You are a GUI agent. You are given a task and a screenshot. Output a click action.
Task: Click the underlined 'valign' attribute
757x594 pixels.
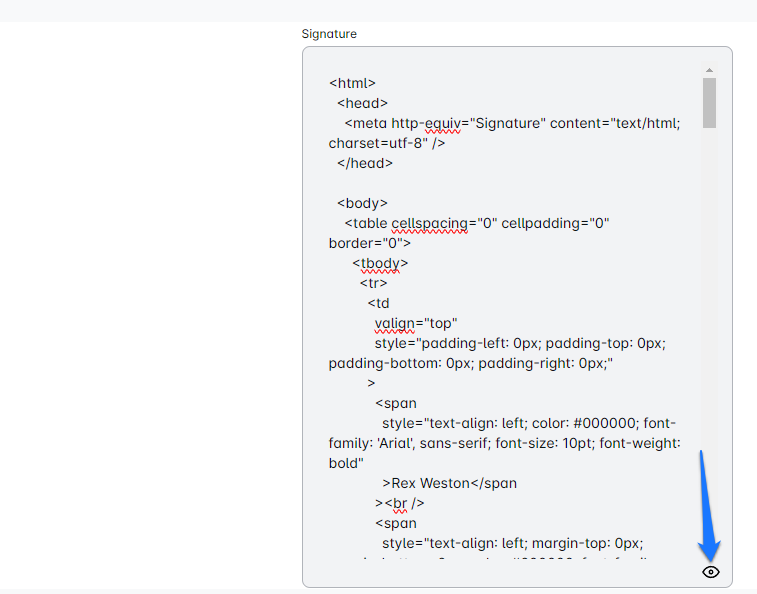click(x=394, y=323)
